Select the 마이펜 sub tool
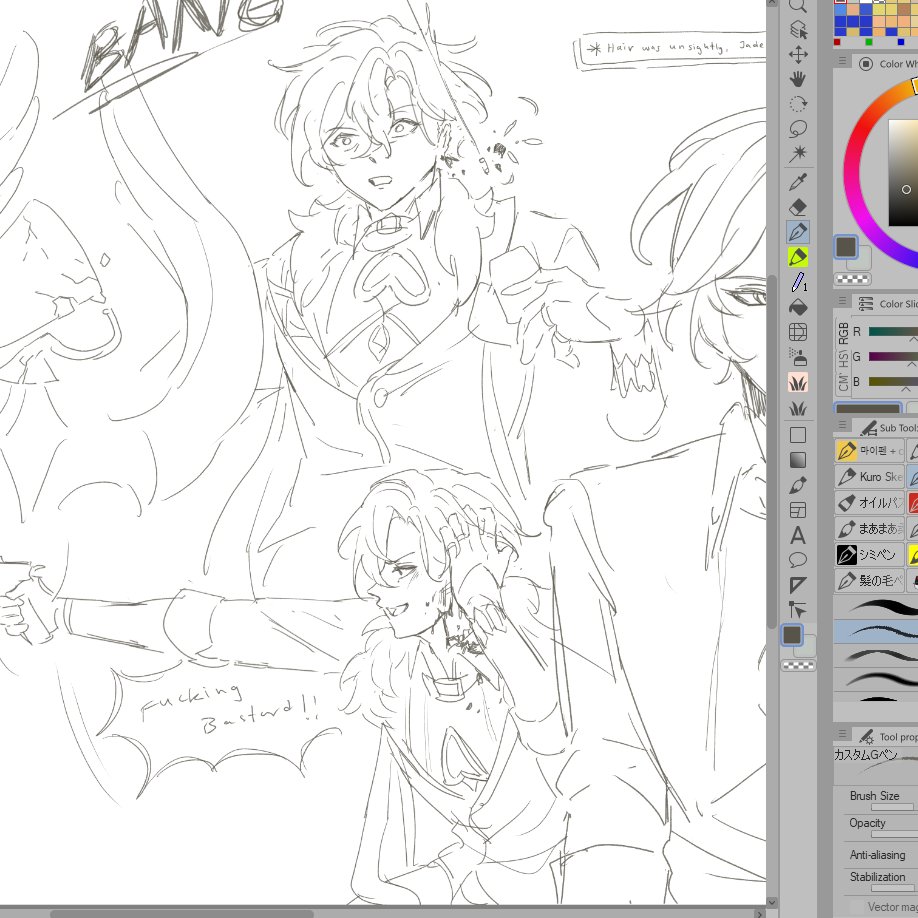The width and height of the screenshot is (918, 918). point(869,451)
